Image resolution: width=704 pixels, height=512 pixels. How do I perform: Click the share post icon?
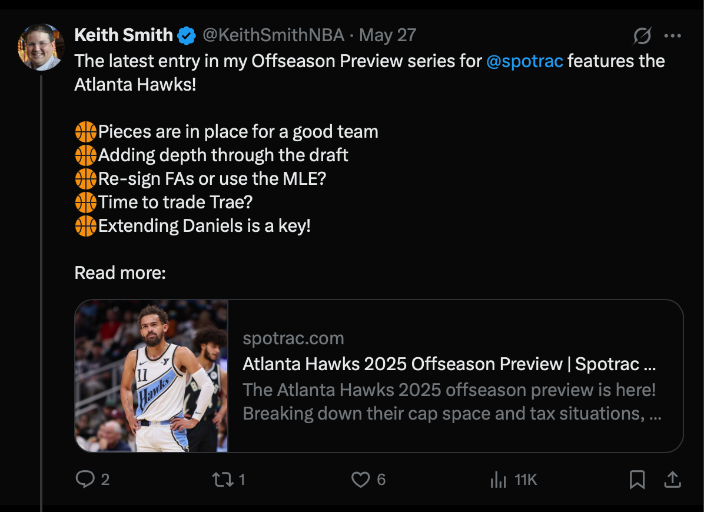[673, 480]
